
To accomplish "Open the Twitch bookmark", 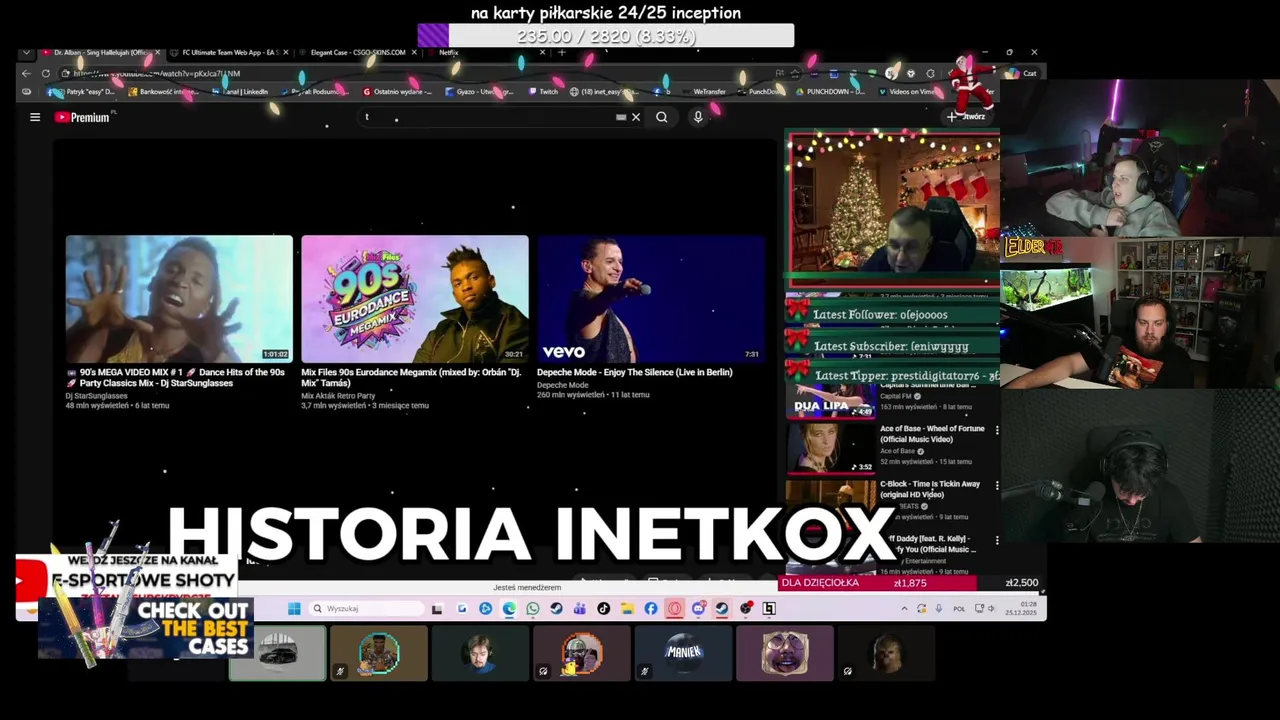I will pos(543,91).
